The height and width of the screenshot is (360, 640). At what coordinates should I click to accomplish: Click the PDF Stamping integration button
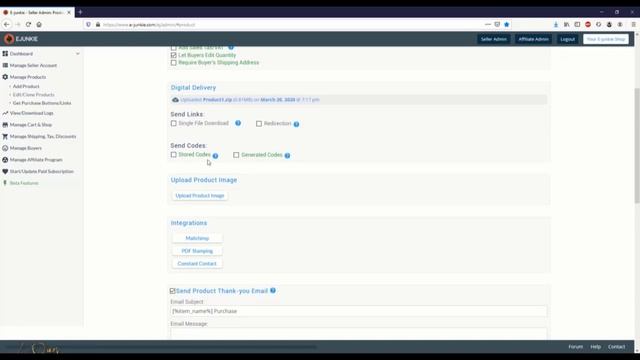[x=197, y=251]
